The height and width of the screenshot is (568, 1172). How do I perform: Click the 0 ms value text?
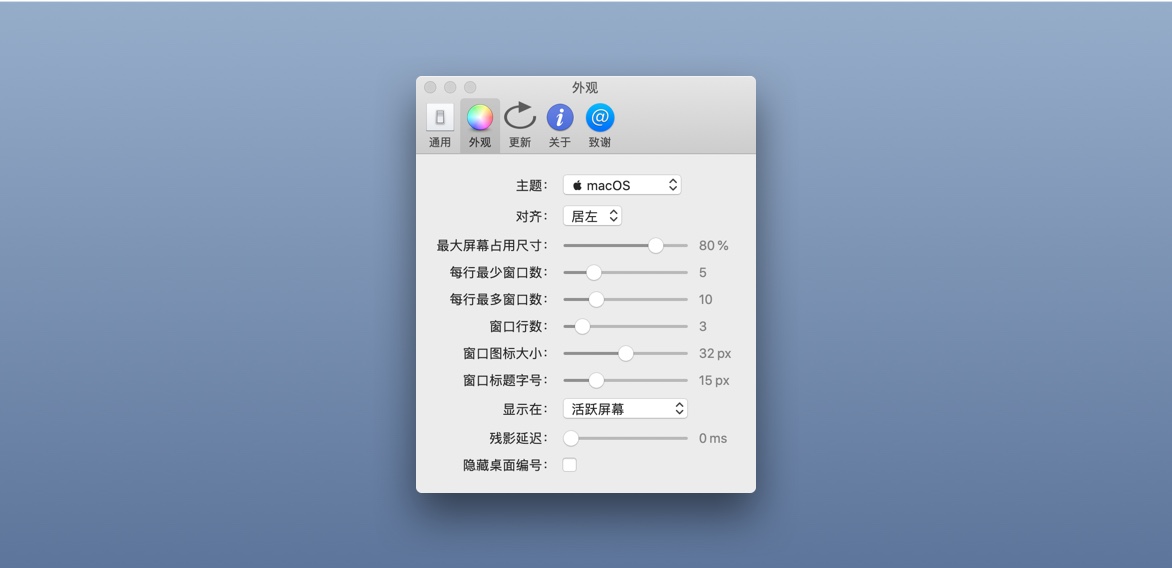coord(712,439)
